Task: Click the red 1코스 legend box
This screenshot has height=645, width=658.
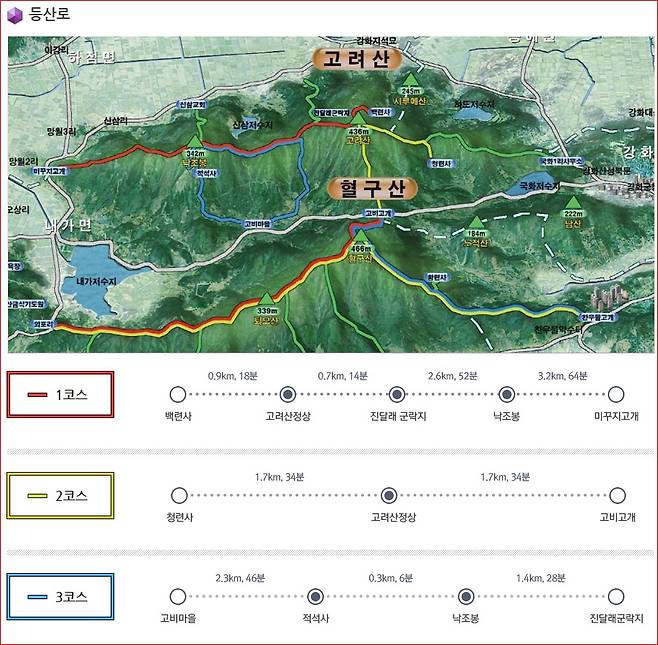Action: point(61,394)
